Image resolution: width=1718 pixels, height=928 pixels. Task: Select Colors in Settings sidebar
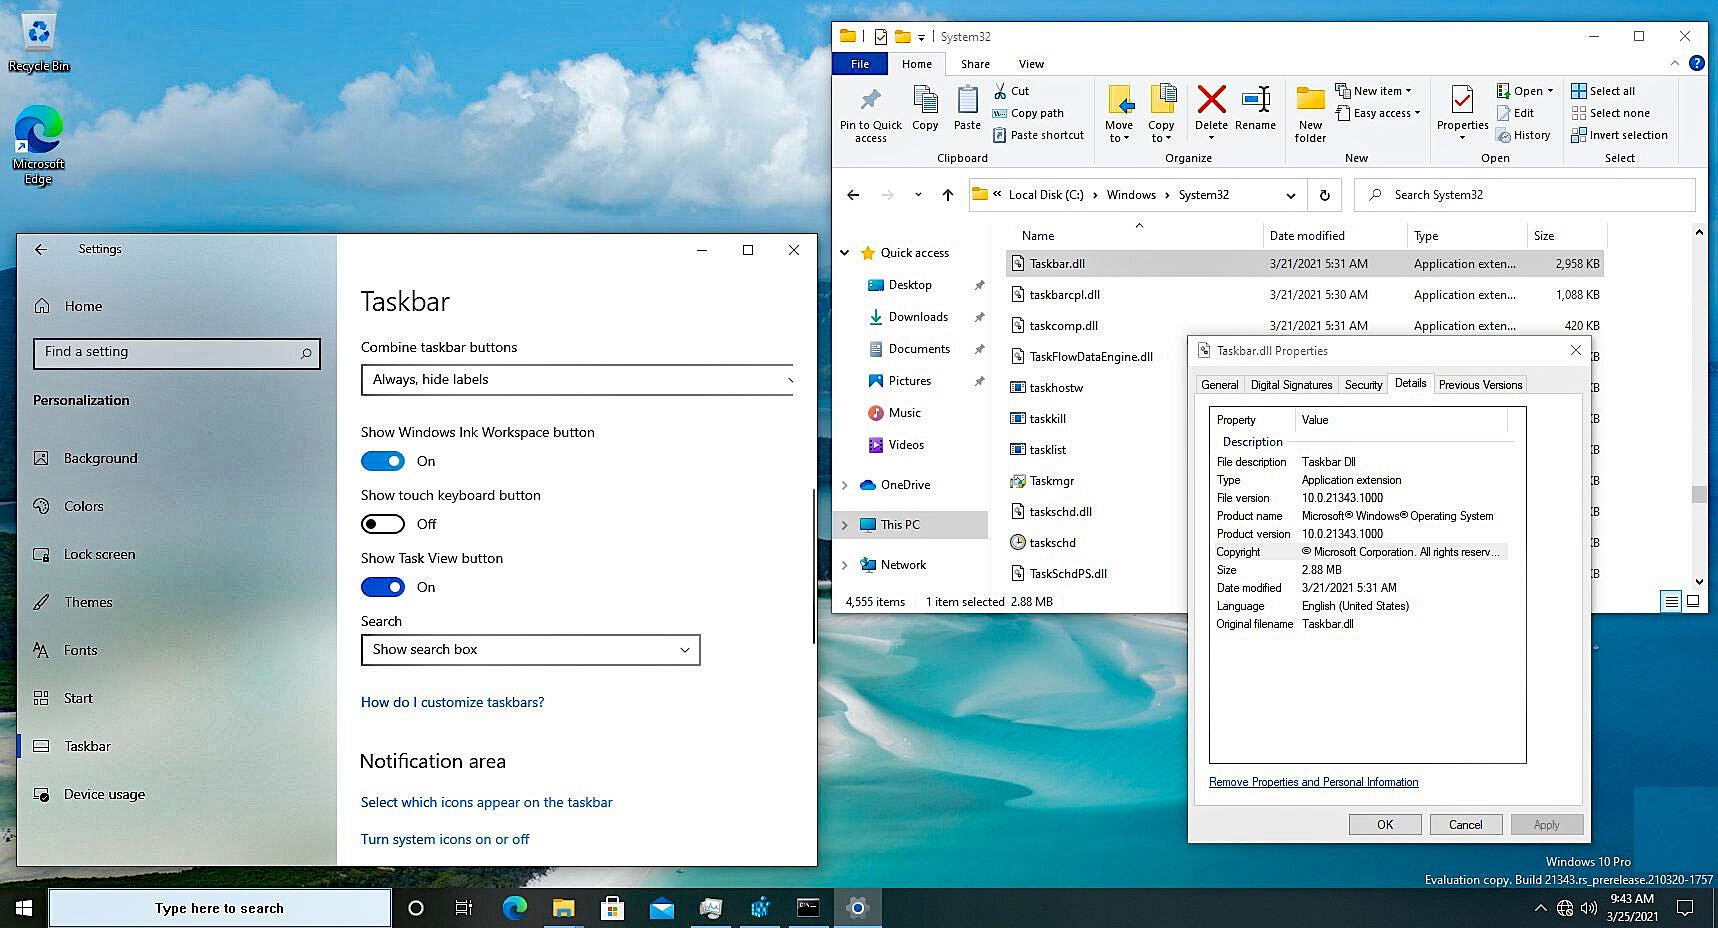tap(84, 506)
